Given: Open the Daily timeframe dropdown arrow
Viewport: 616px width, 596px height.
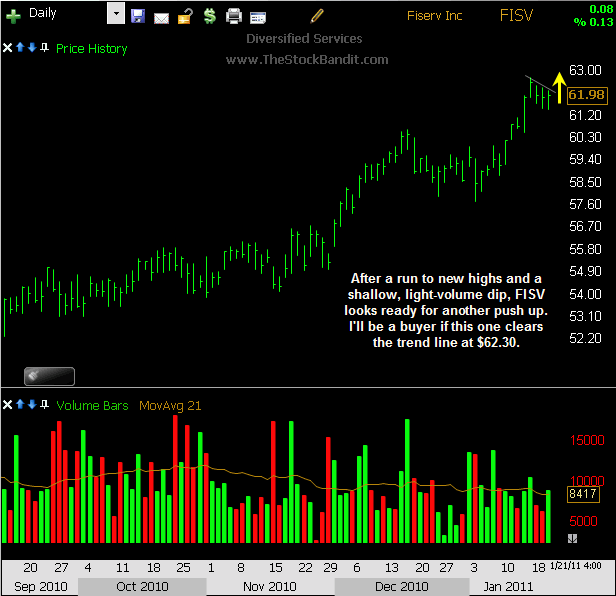Looking at the screenshot, I should [116, 13].
